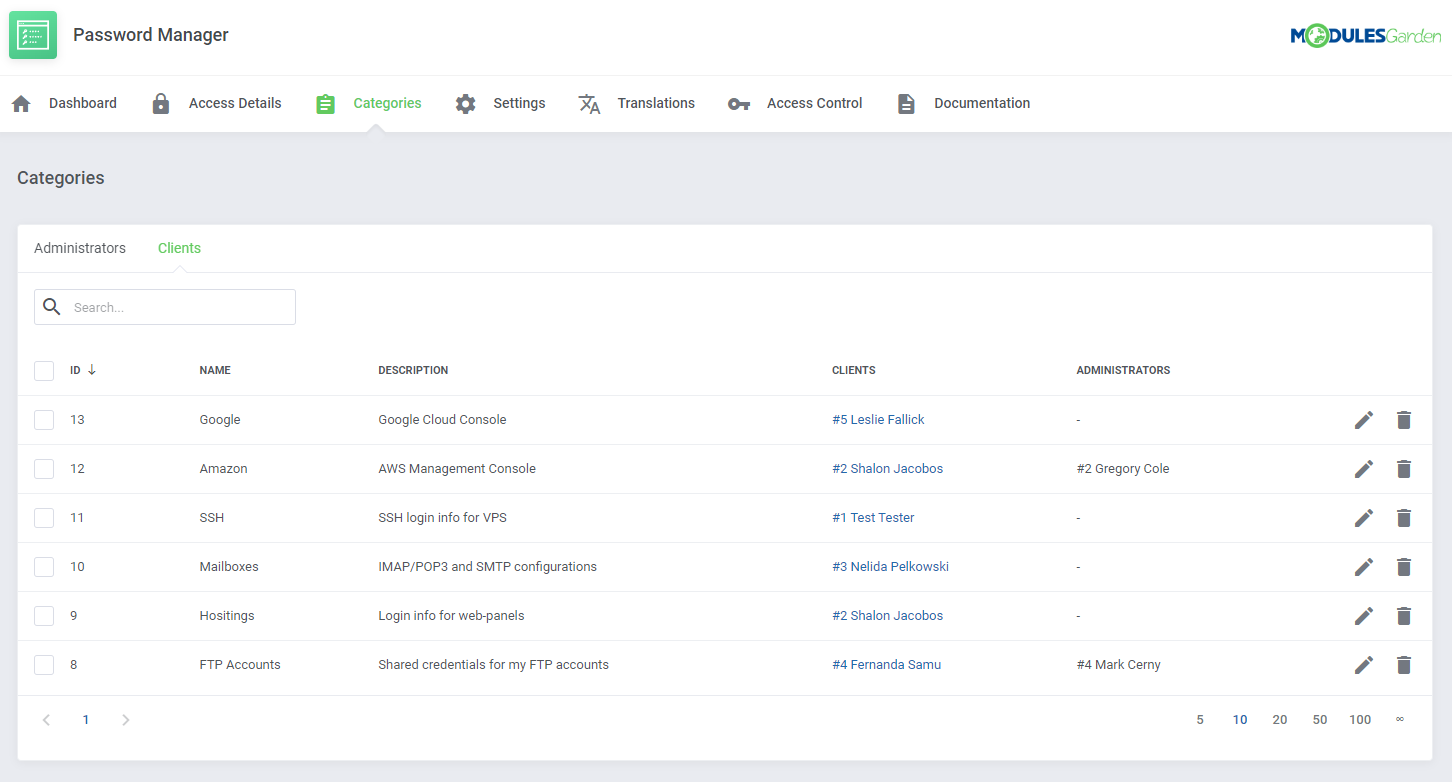Screen dimensions: 1452x782
Task: Select the Clients tab
Action: point(179,248)
